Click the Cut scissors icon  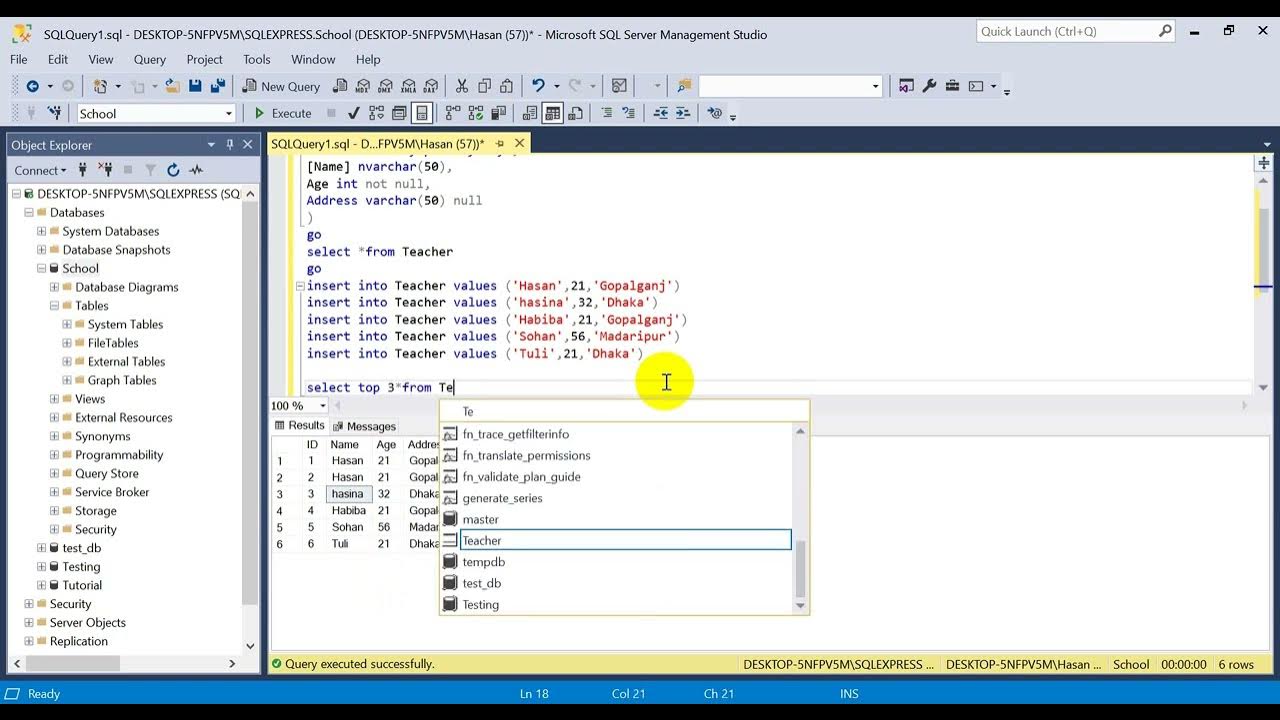click(461, 86)
